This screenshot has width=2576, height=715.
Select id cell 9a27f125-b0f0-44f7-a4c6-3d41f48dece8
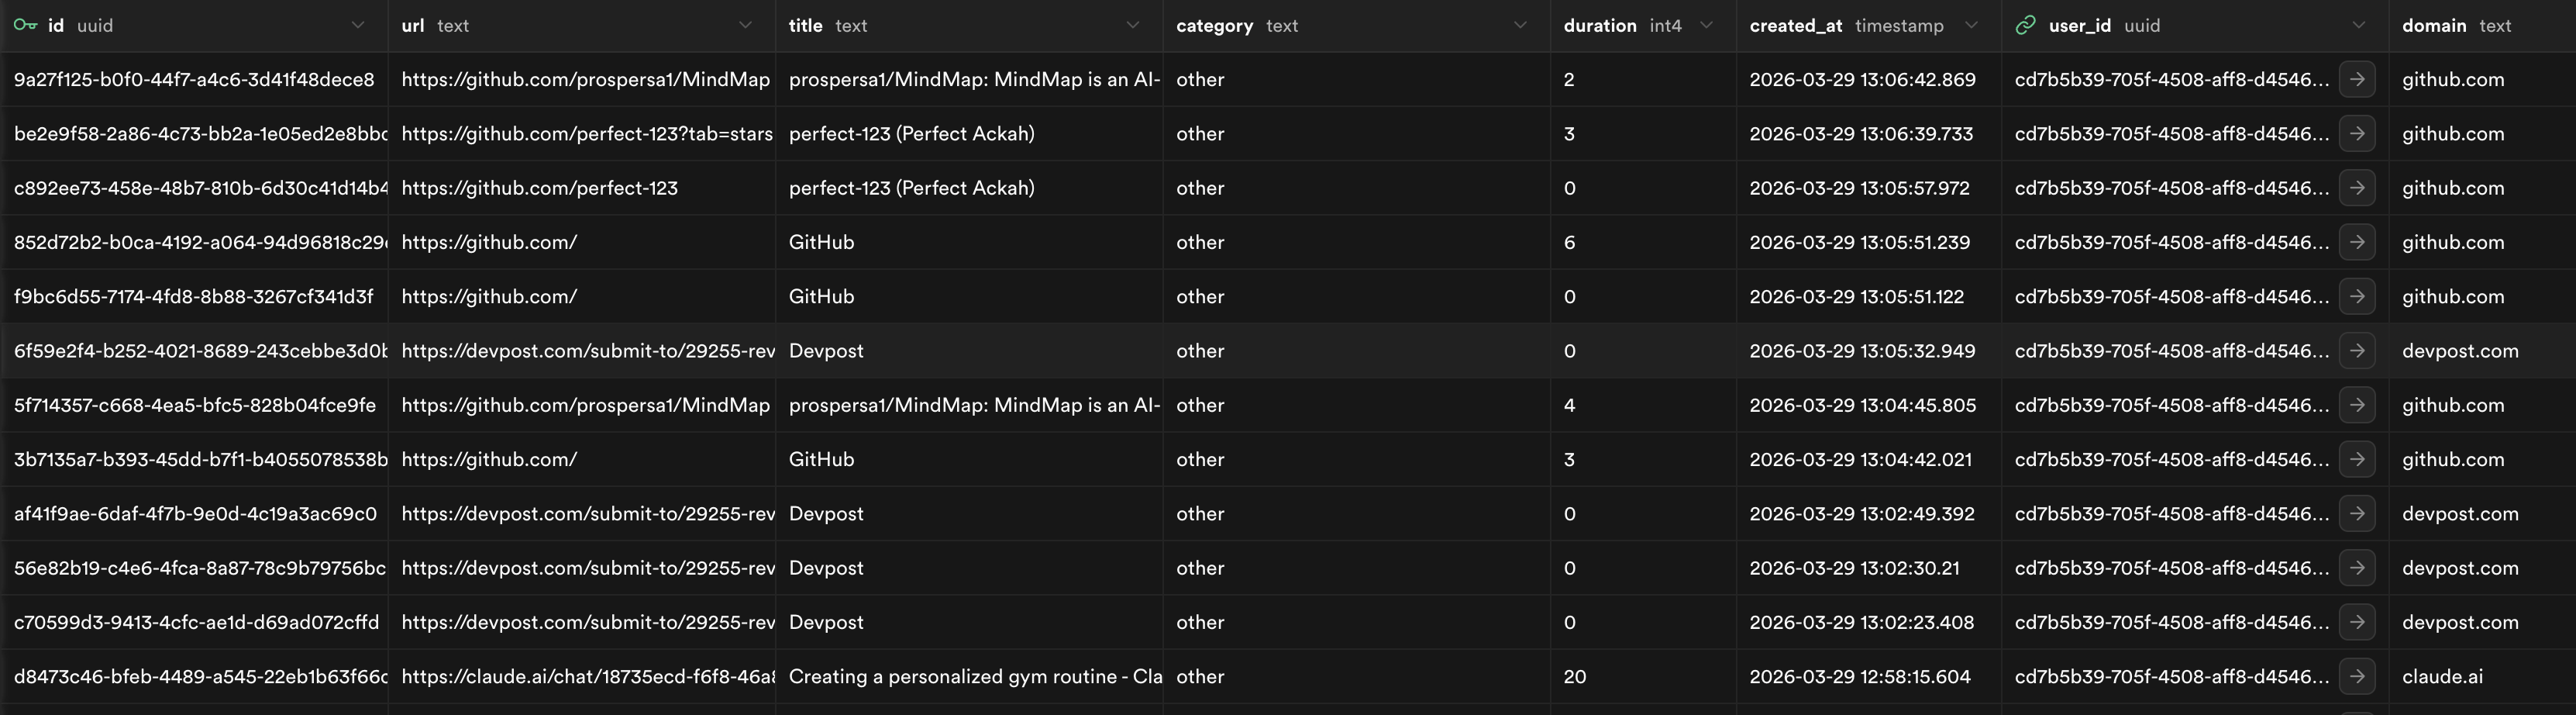coord(194,79)
